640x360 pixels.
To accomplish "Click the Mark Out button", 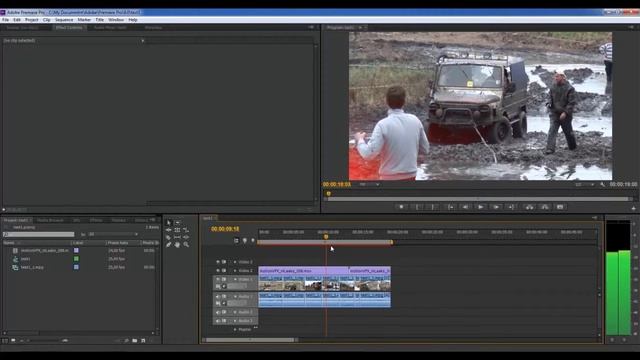I will (x=433, y=207).
